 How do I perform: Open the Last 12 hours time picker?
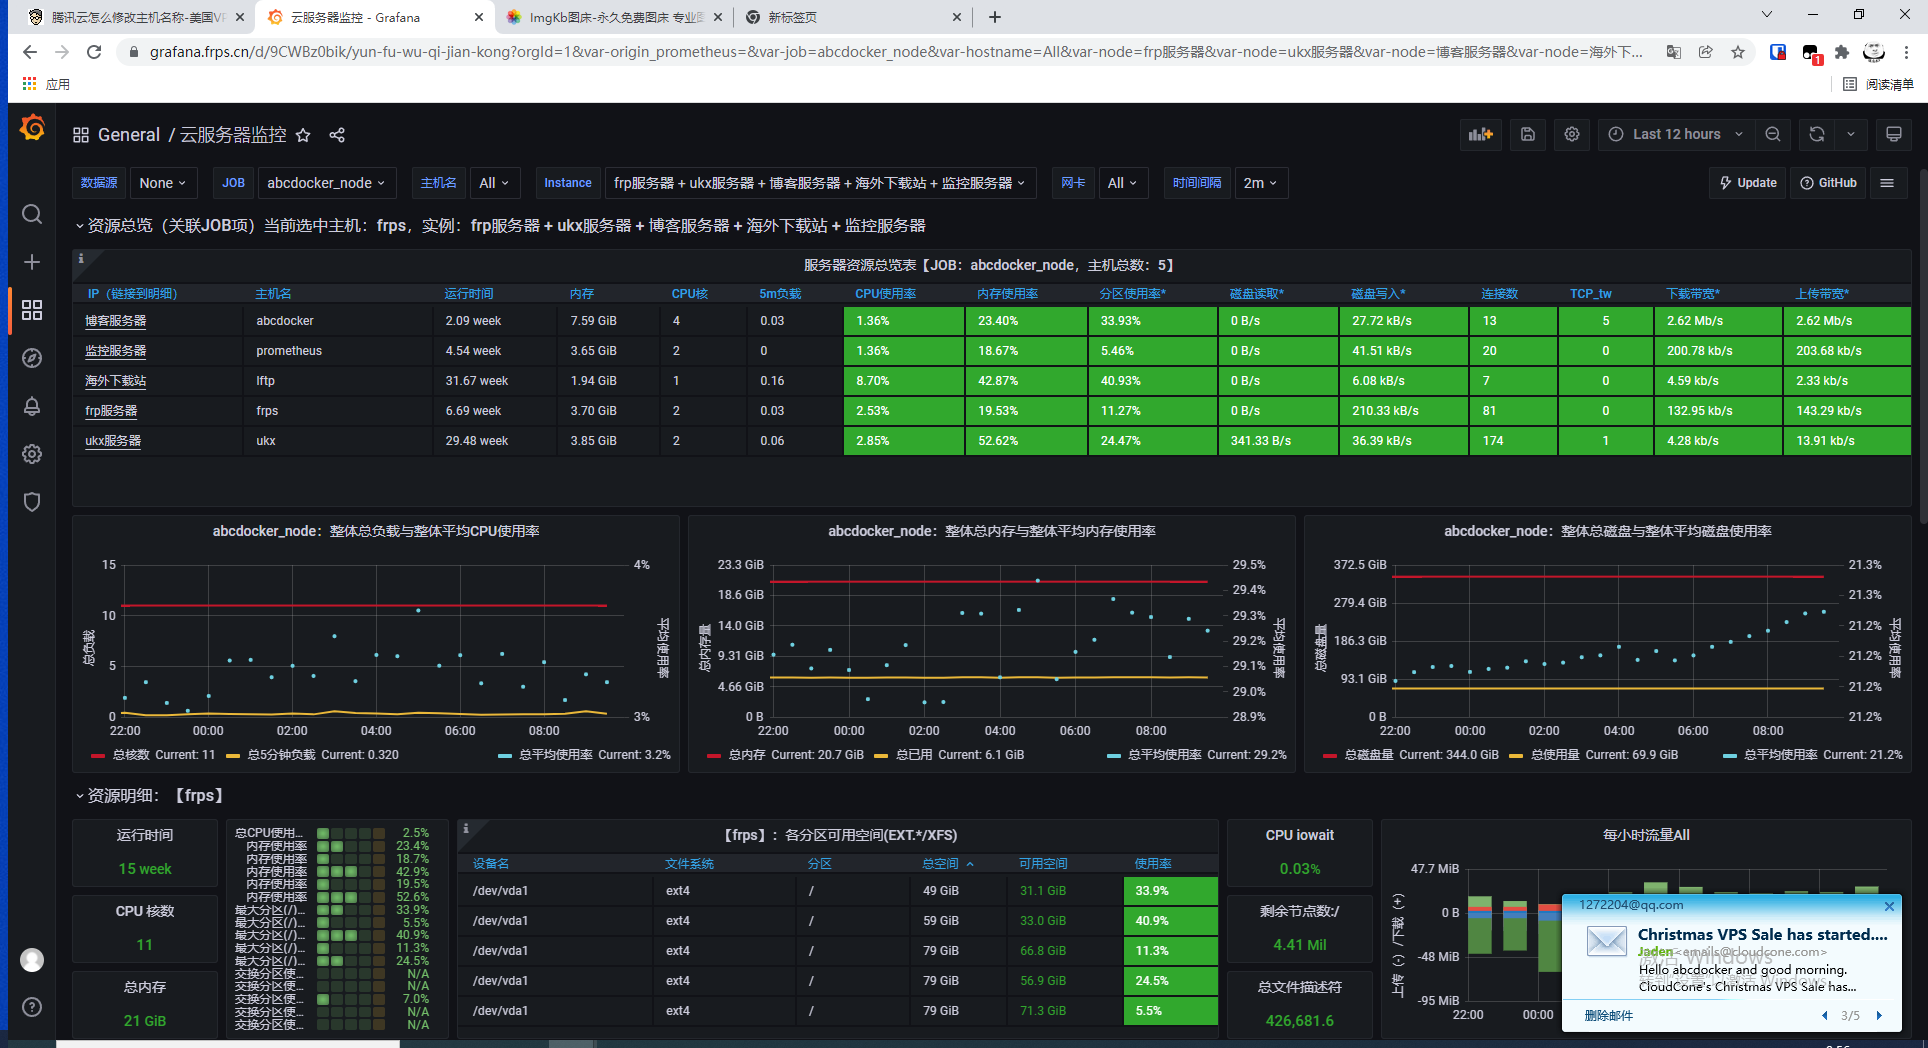(x=1675, y=134)
